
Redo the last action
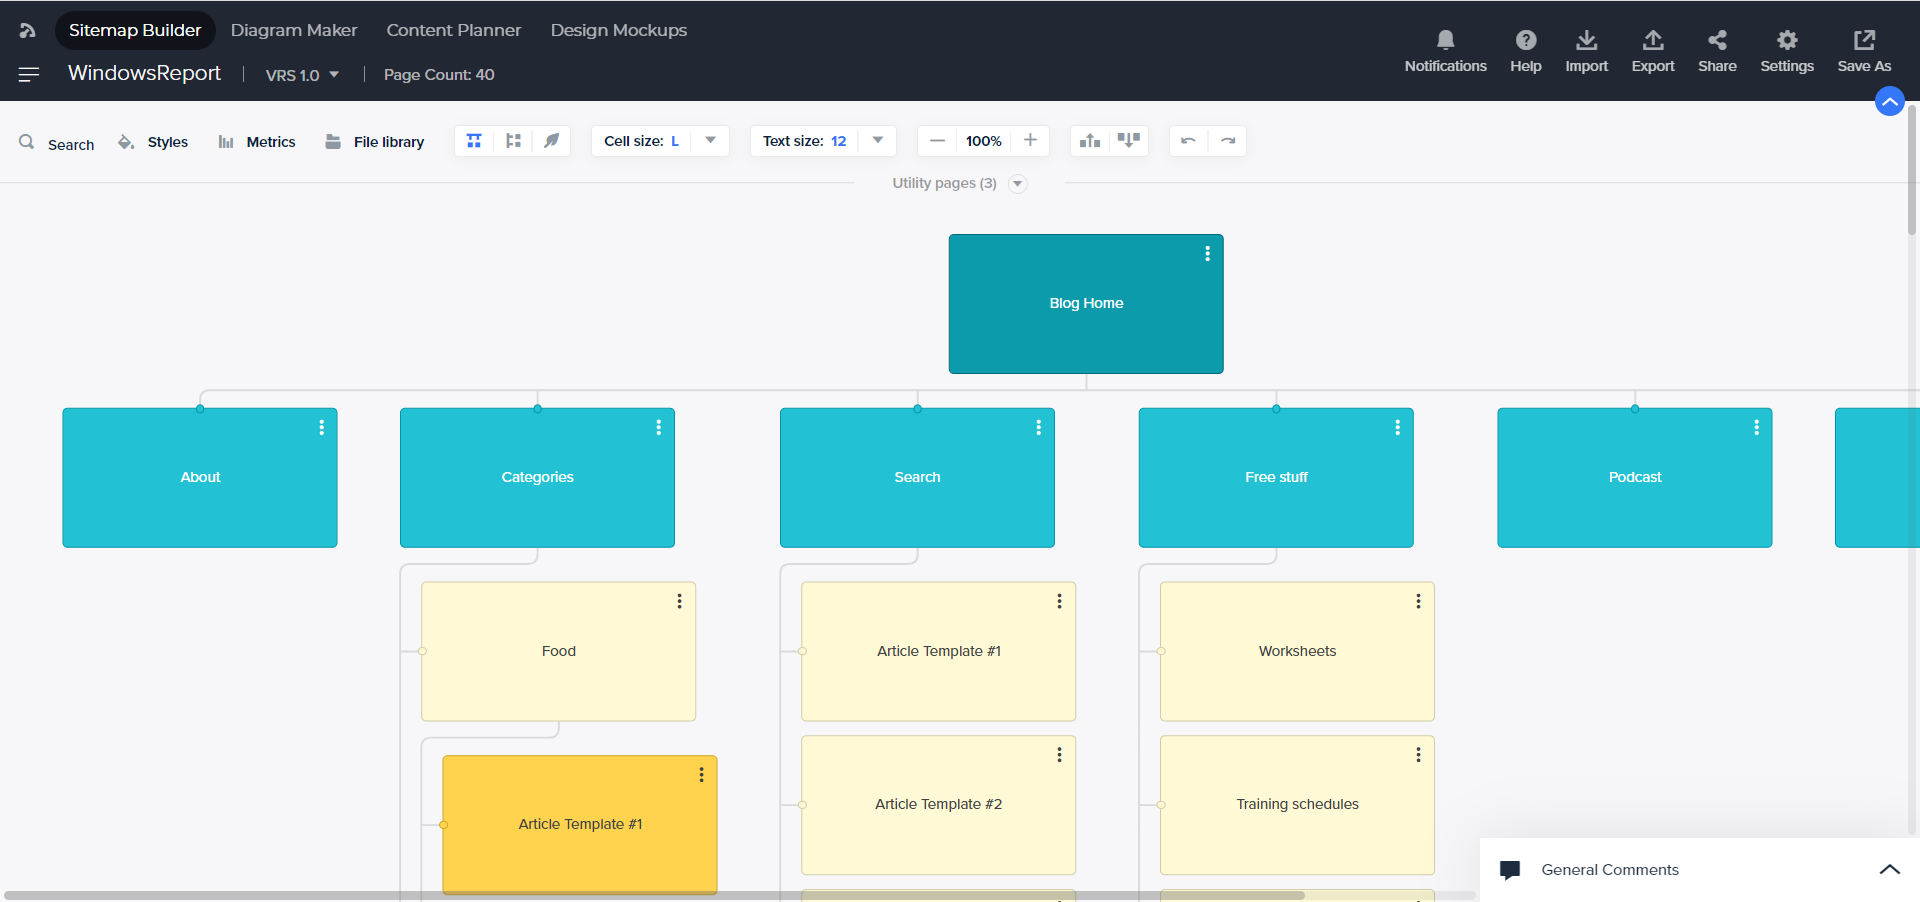1228,141
